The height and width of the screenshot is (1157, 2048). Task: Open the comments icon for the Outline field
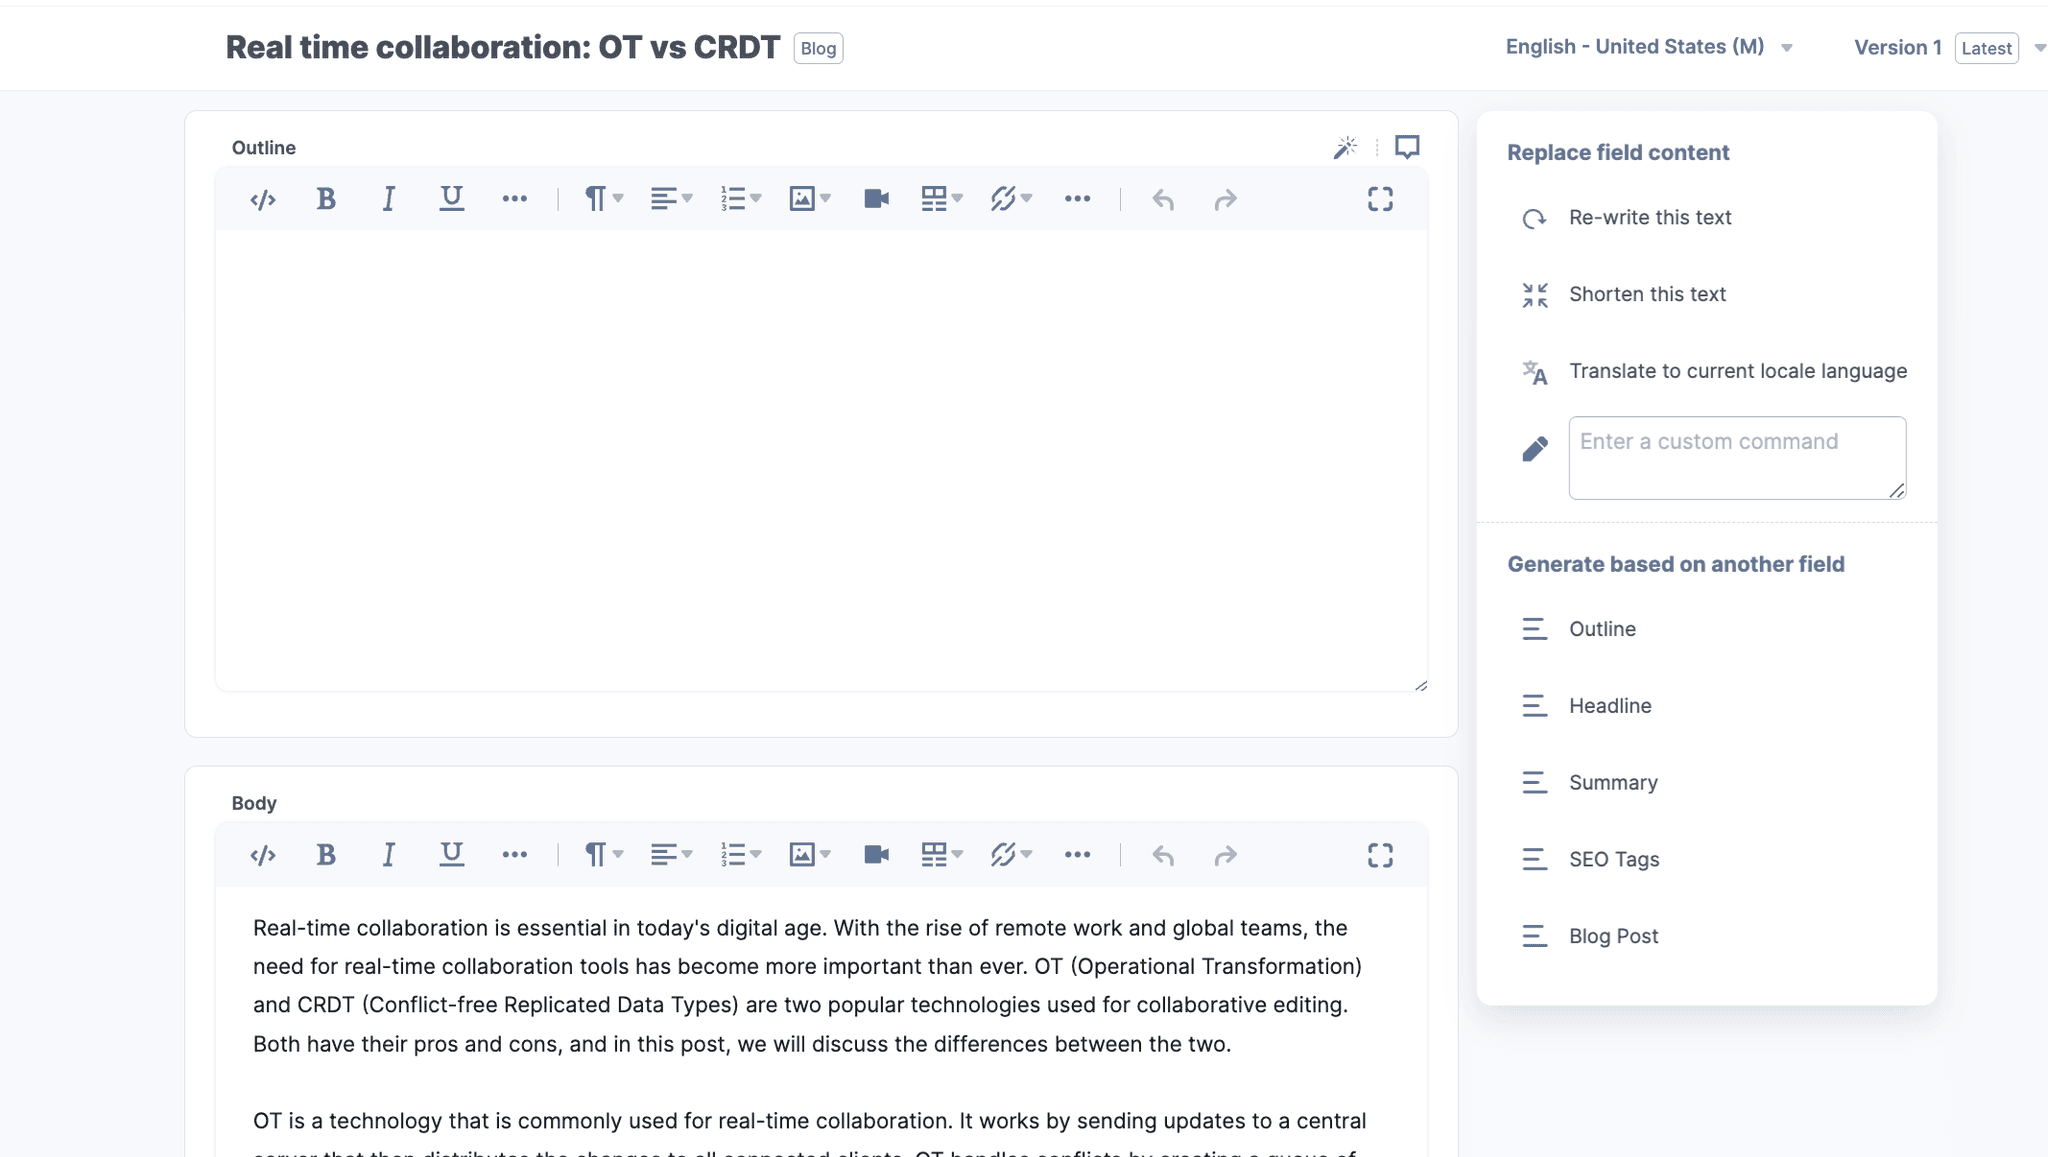(x=1407, y=147)
